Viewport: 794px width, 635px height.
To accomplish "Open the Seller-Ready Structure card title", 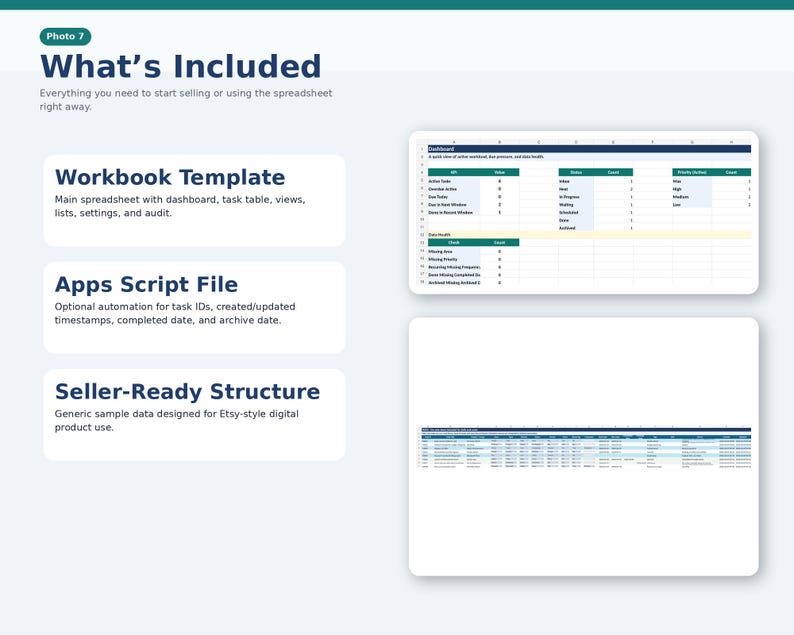I will (x=187, y=391).
